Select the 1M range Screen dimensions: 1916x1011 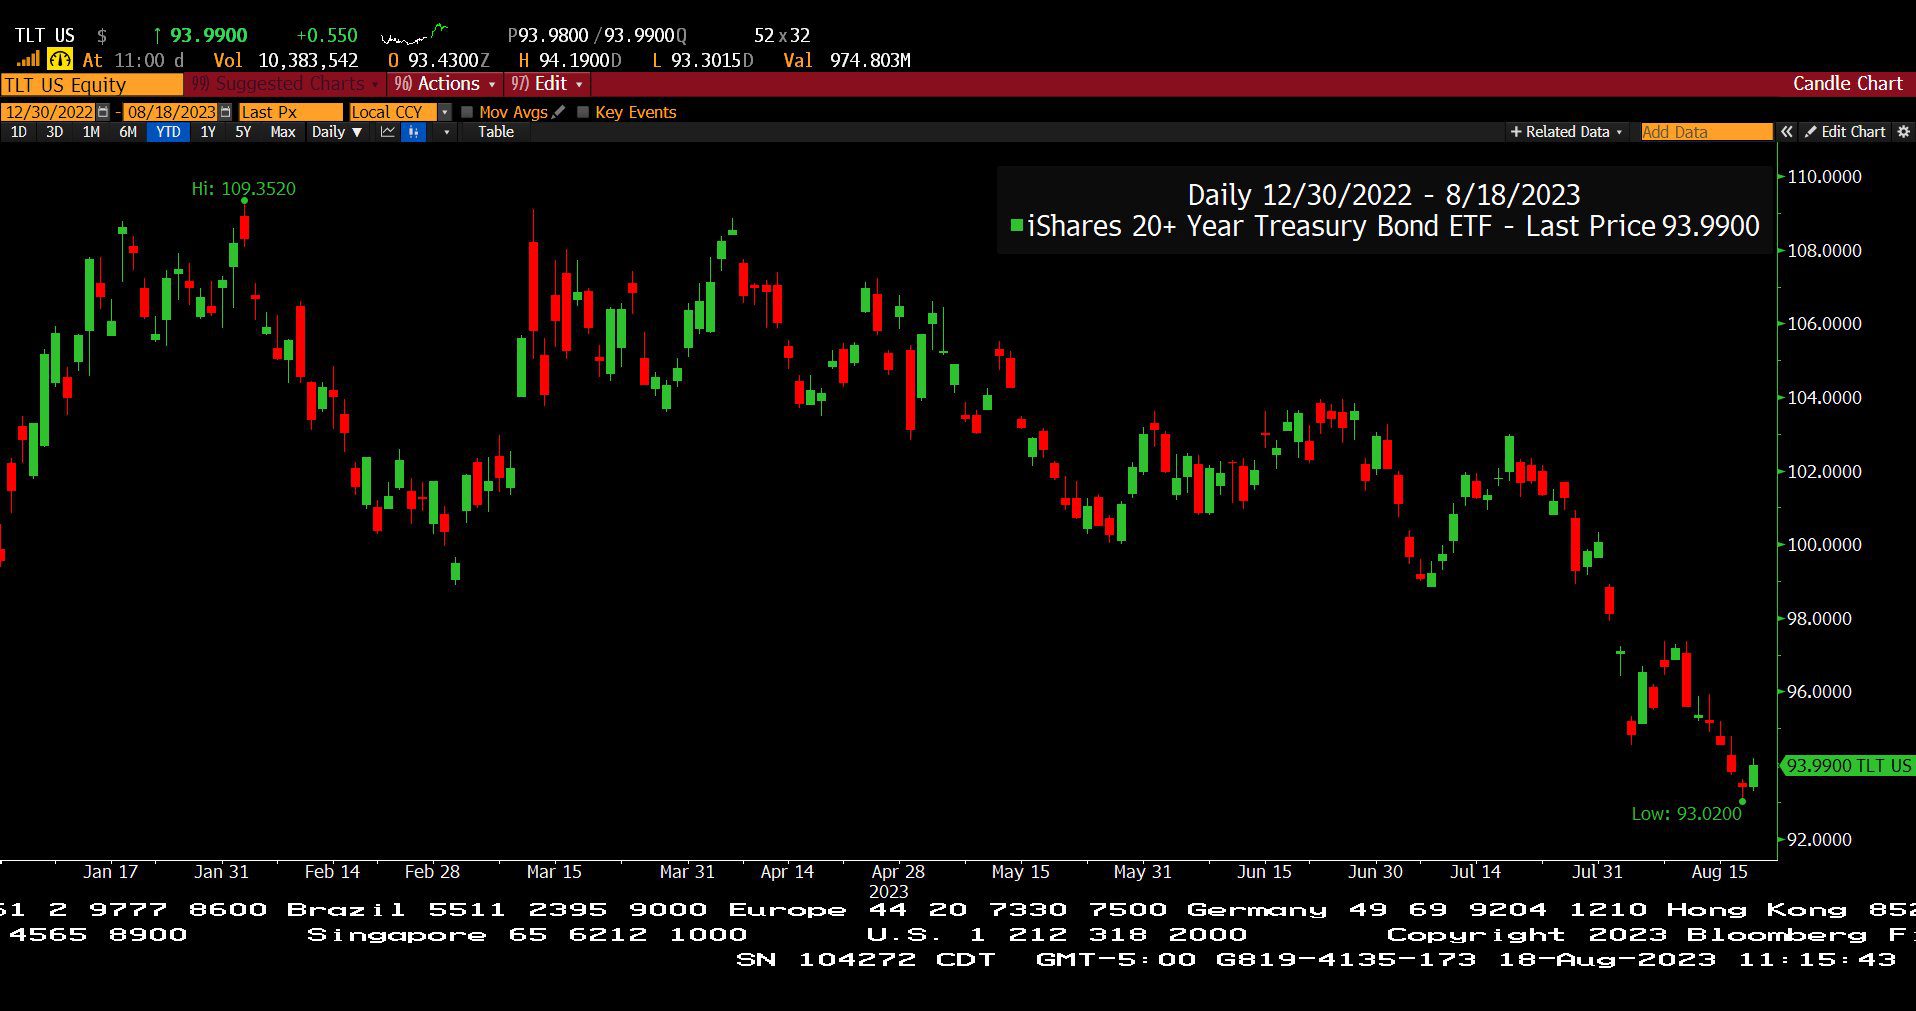91,132
